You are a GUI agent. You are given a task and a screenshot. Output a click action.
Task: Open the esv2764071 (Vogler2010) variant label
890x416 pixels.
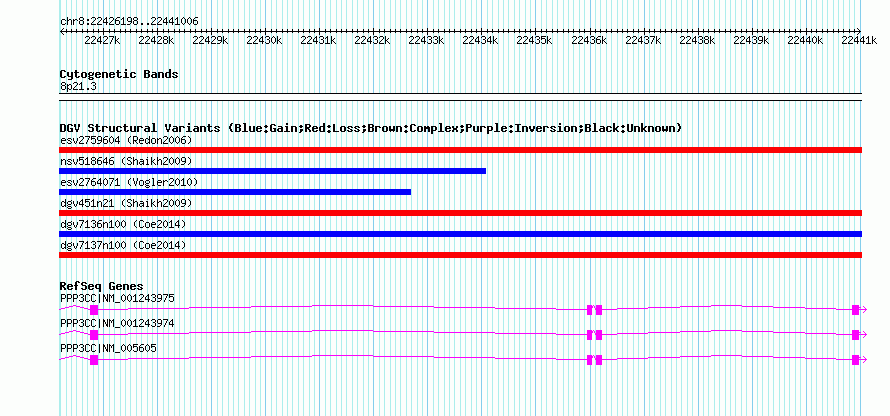[129, 182]
